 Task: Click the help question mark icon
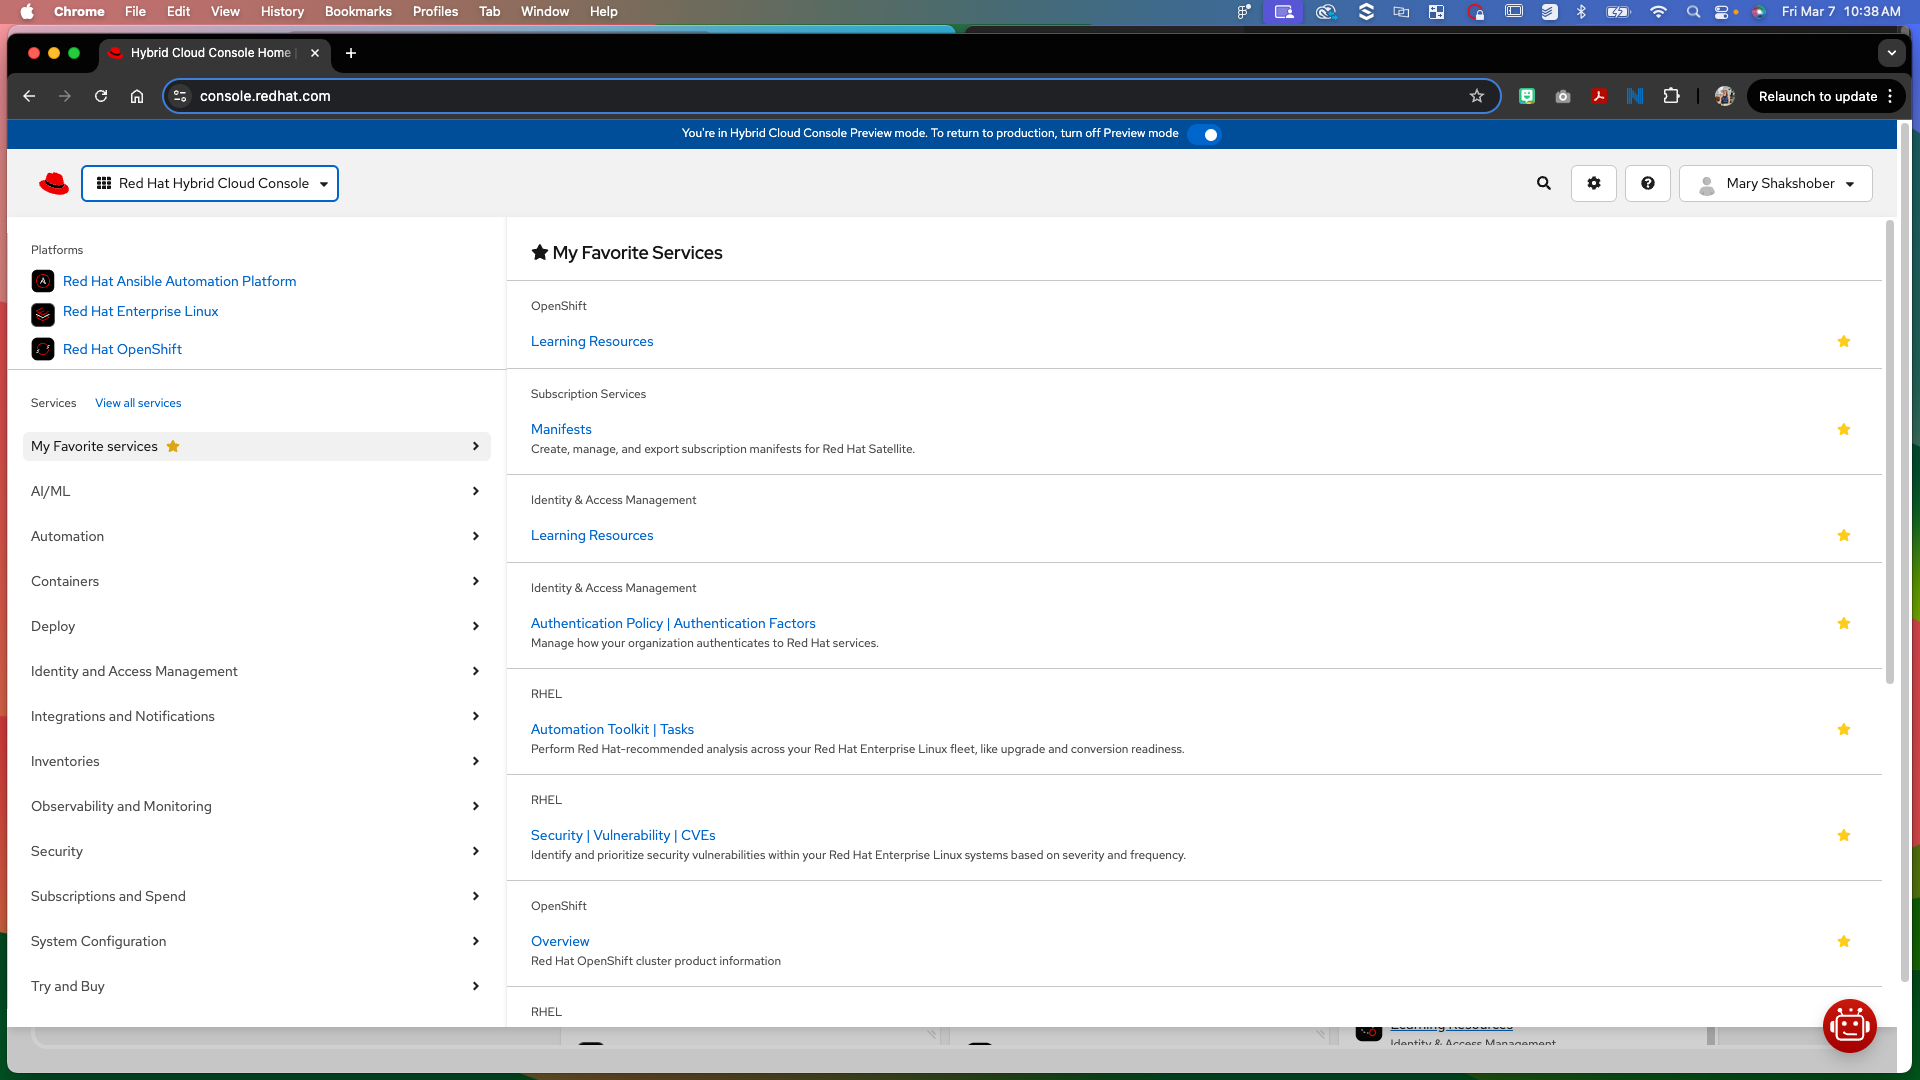pyautogui.click(x=1648, y=183)
